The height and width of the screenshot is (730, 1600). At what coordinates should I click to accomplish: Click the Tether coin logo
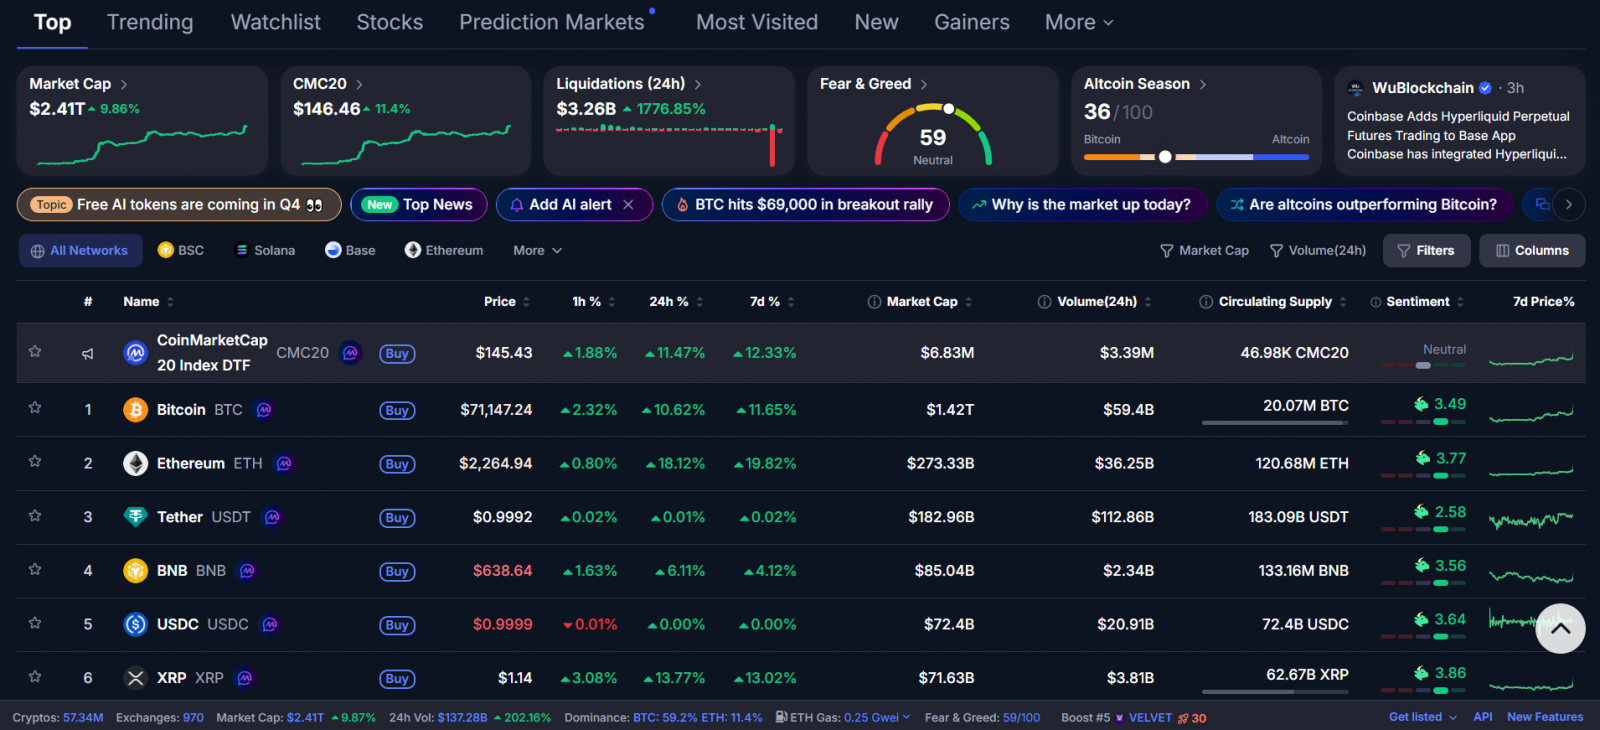click(x=135, y=517)
